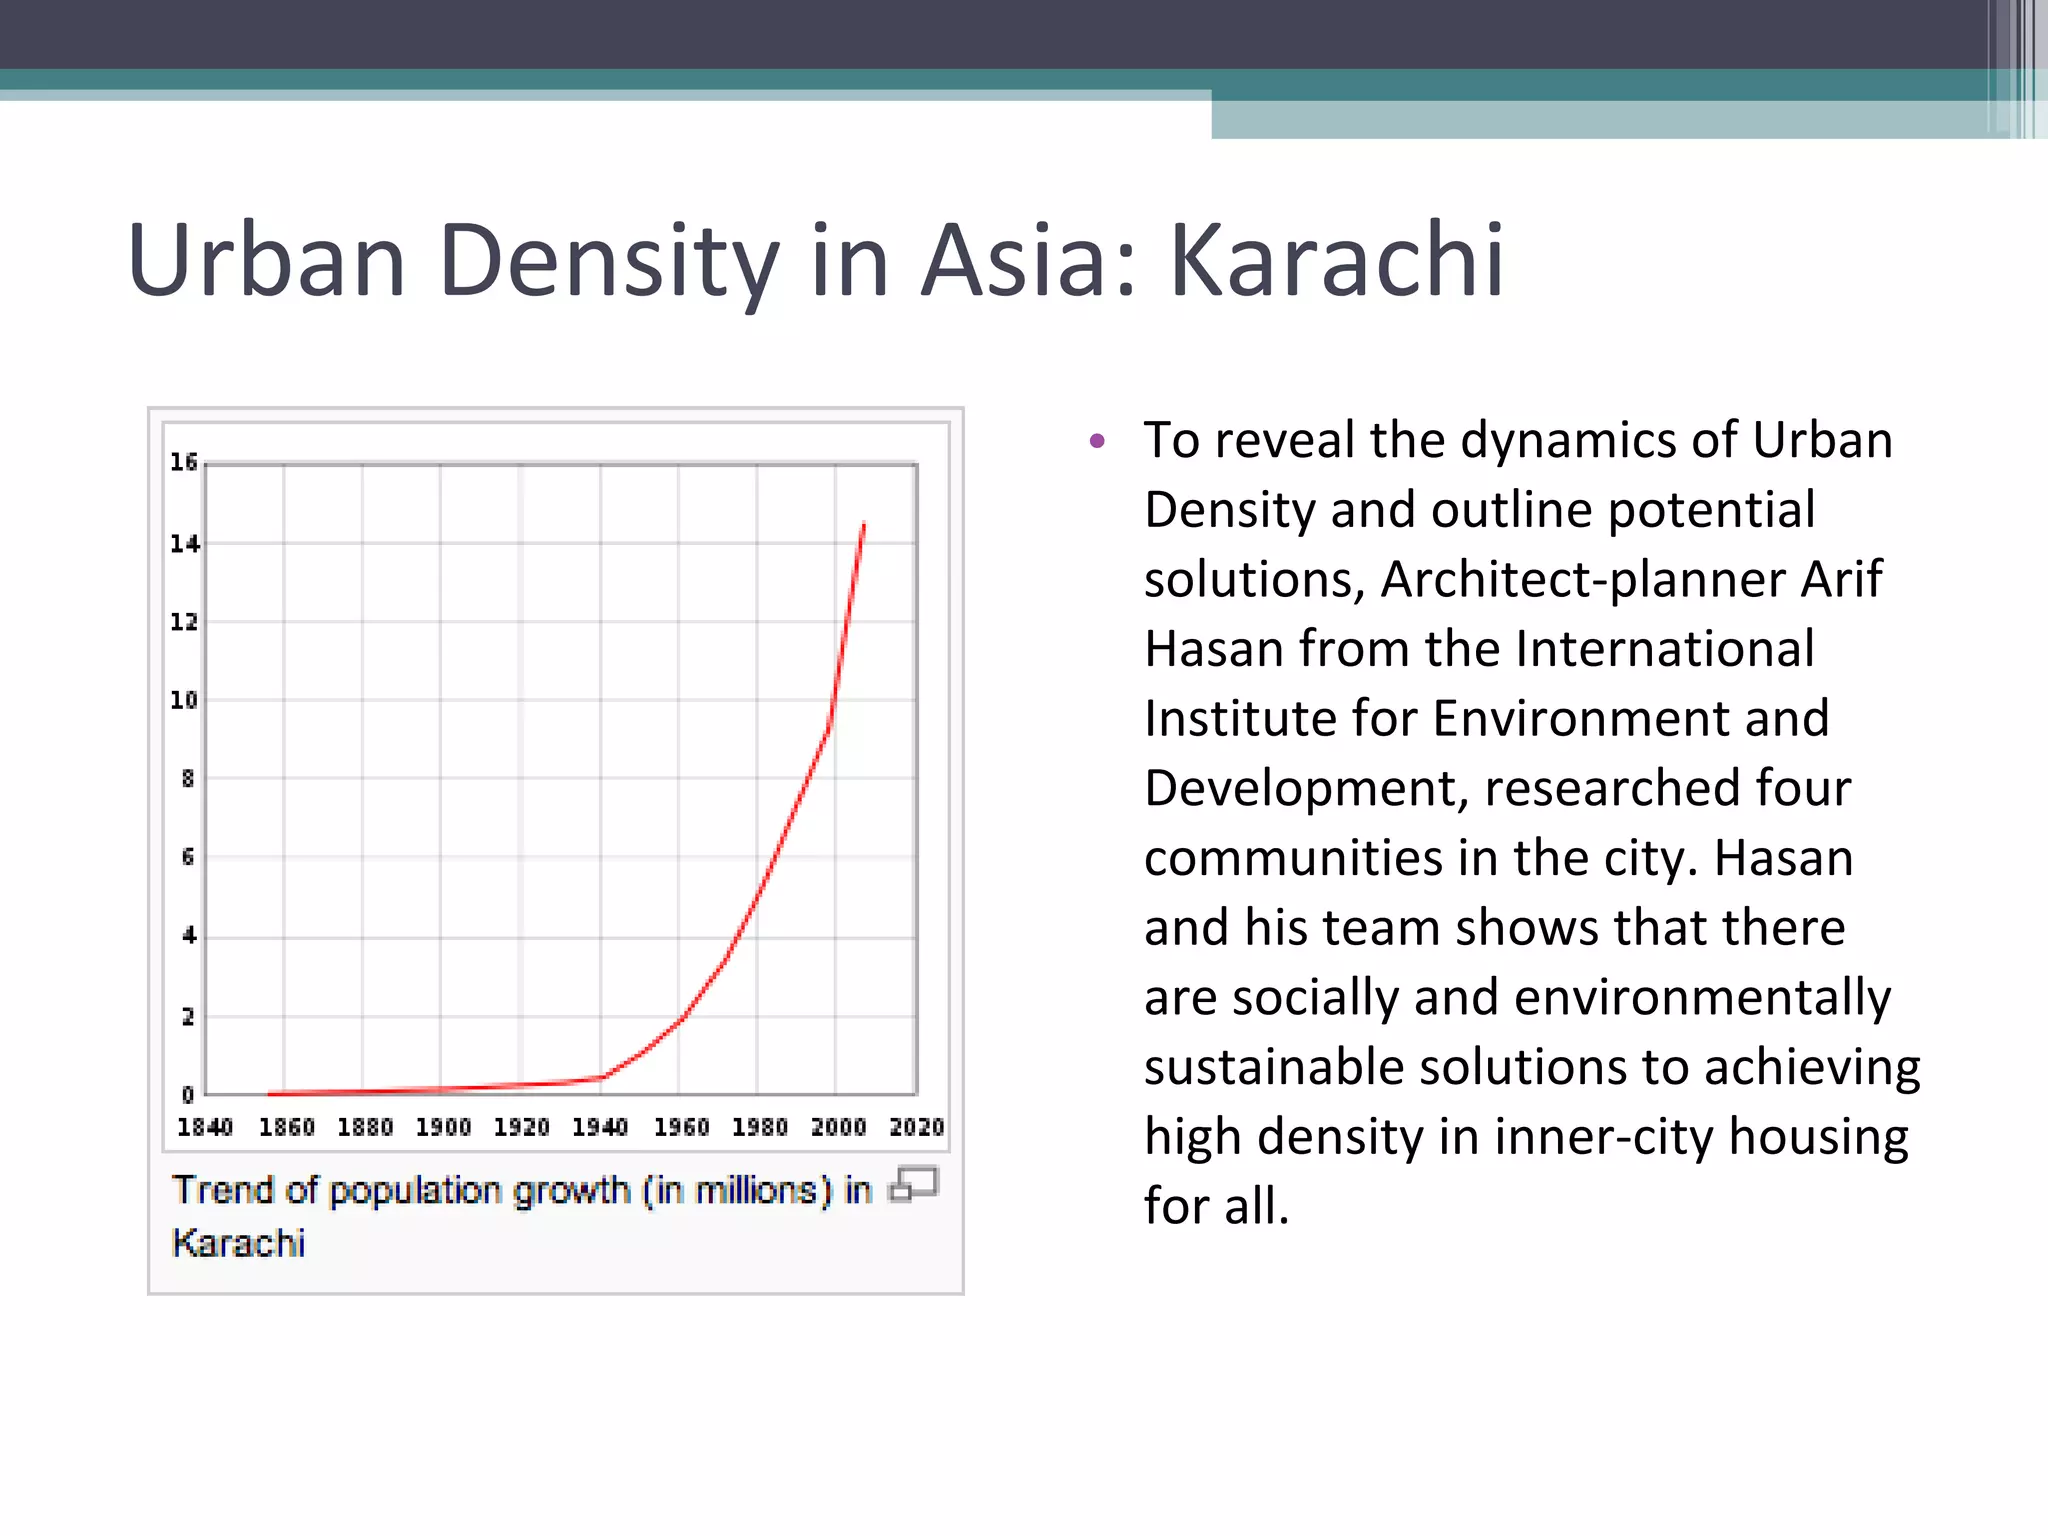Image resolution: width=2048 pixels, height=1536 pixels.
Task: Click the y-axis label 10
Action: click(184, 700)
